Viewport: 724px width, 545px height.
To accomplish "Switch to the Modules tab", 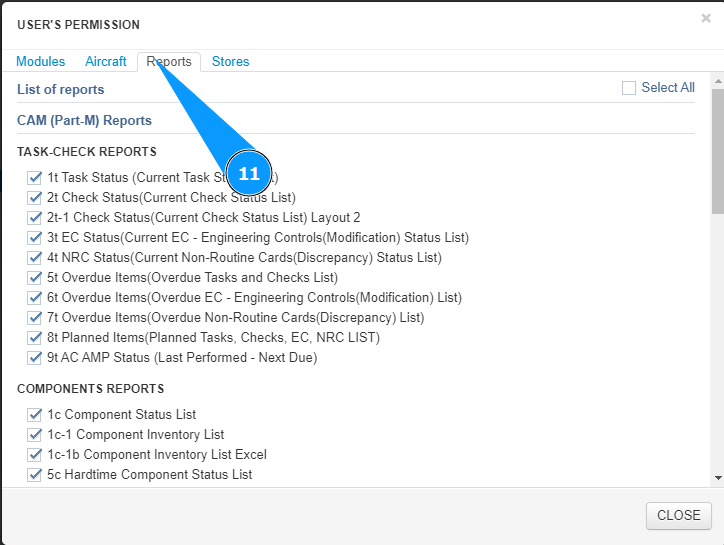I will (41, 62).
